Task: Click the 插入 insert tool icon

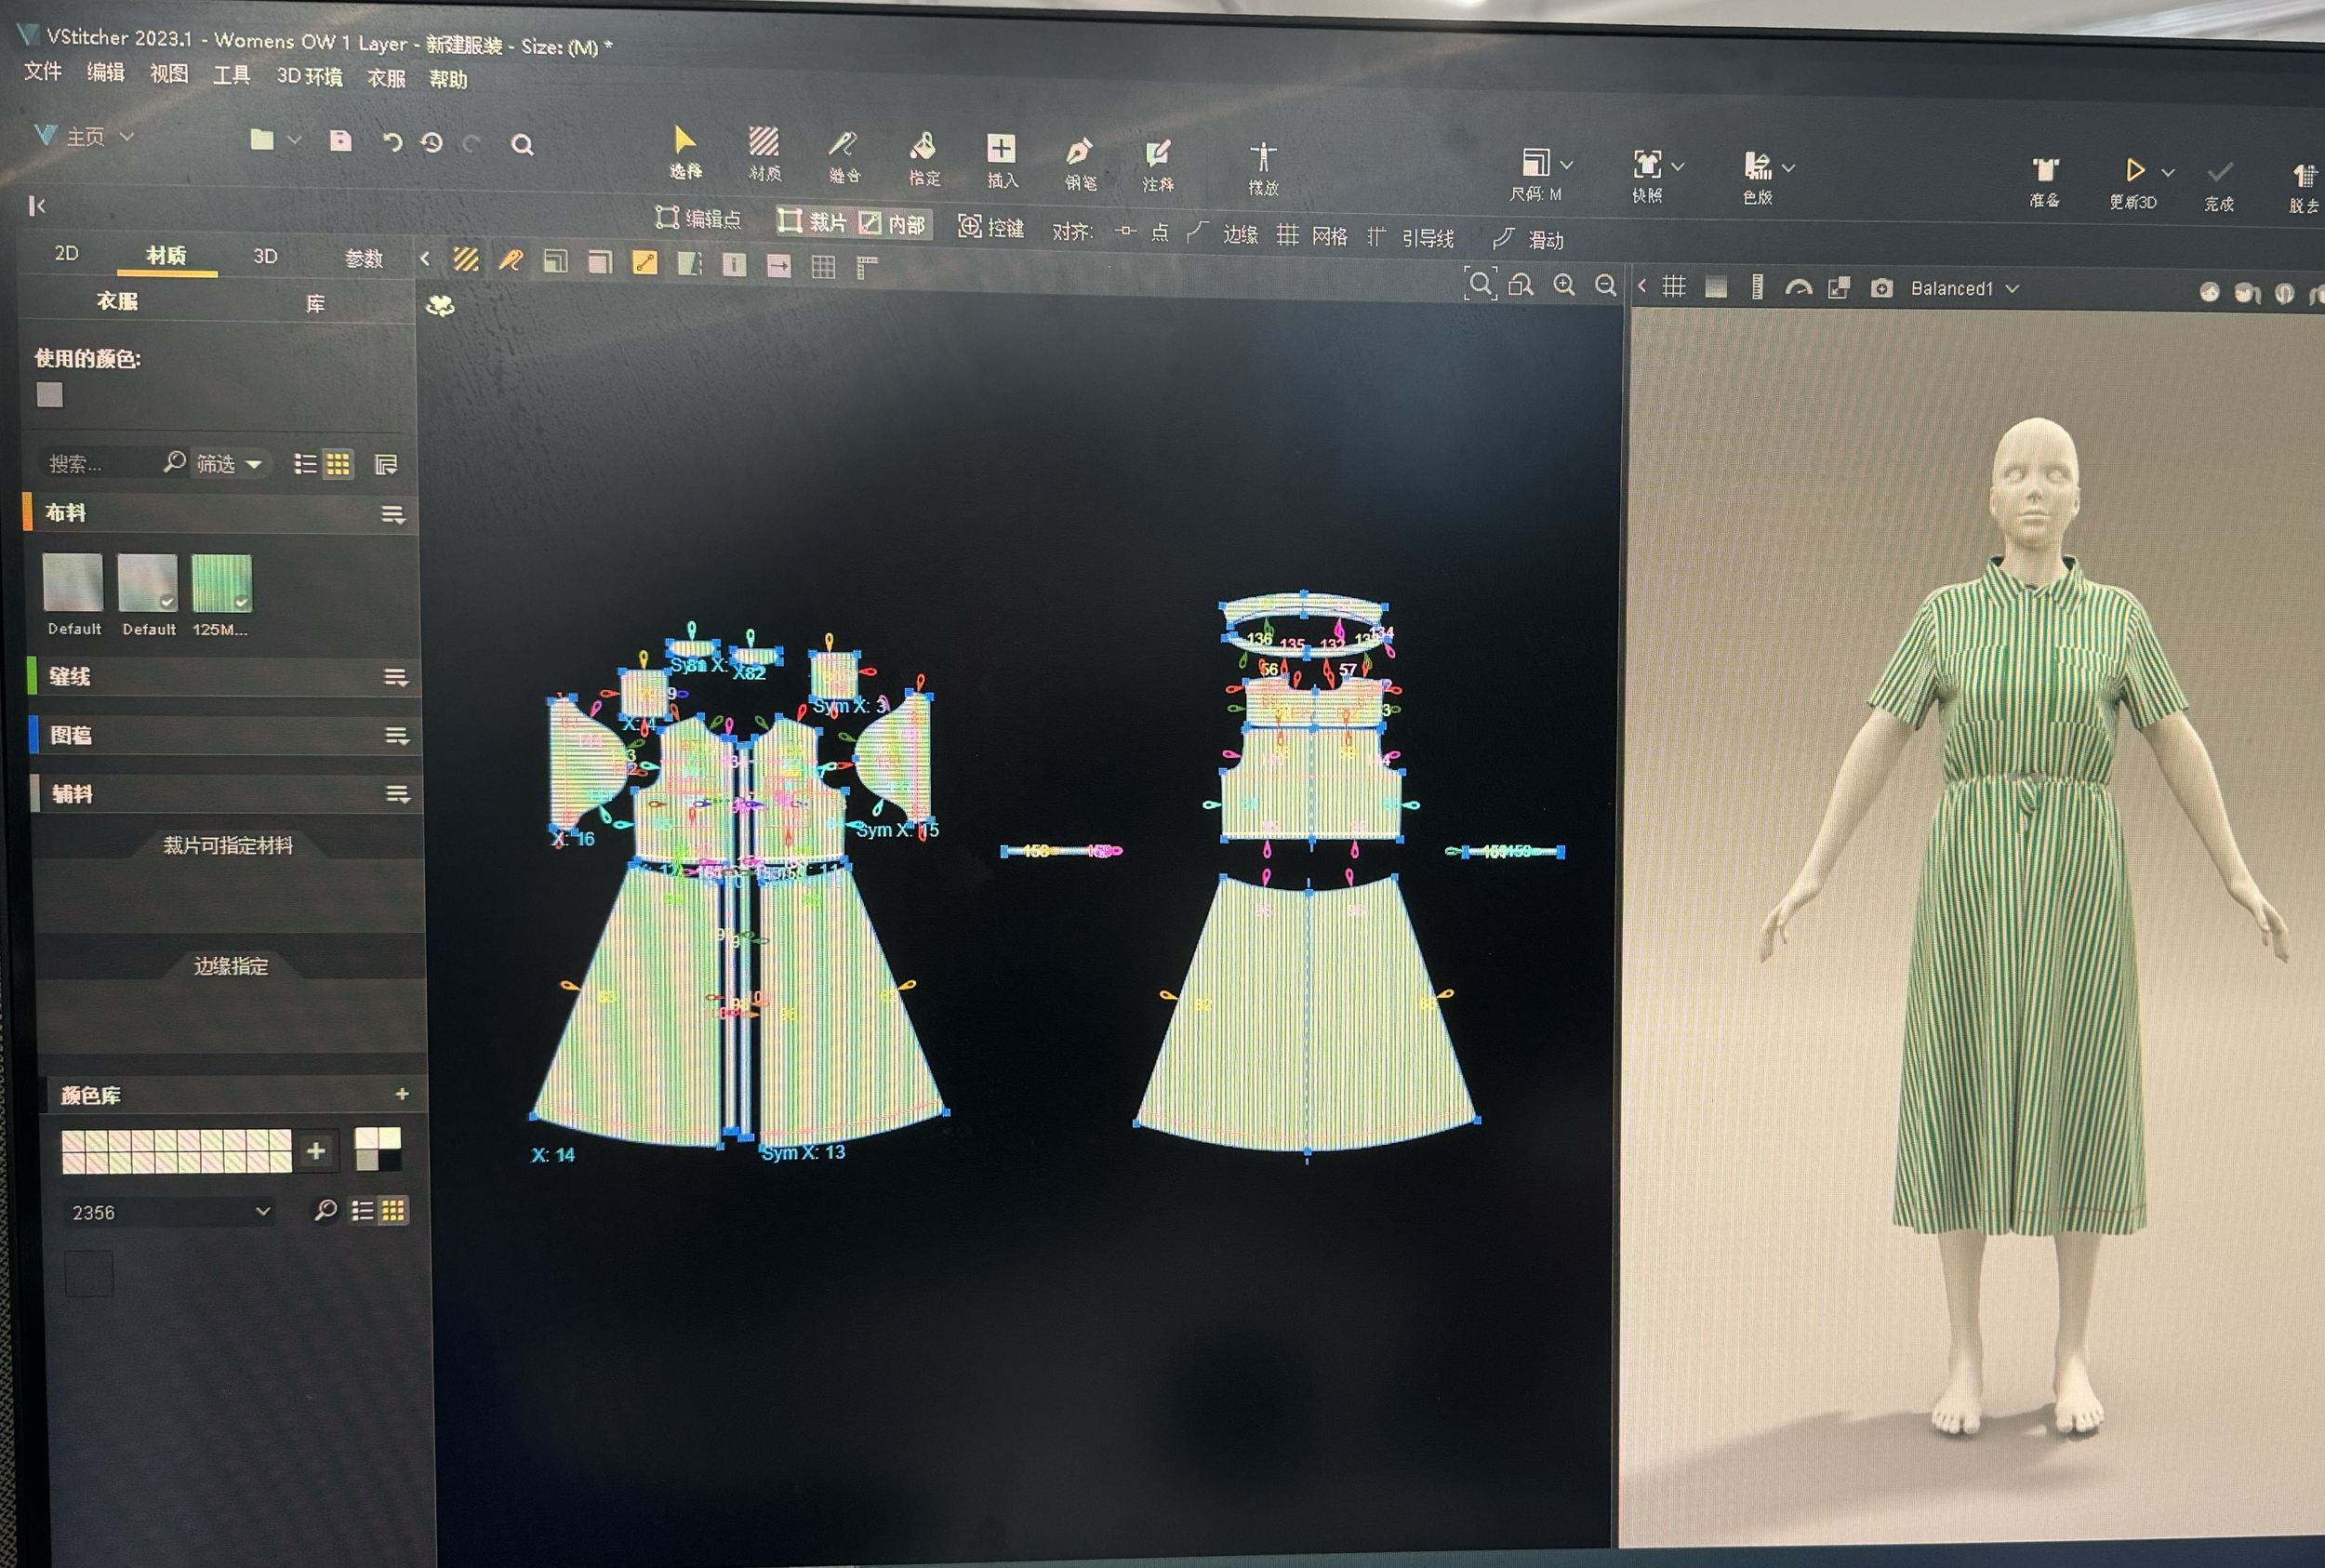Action: coord(1001,150)
